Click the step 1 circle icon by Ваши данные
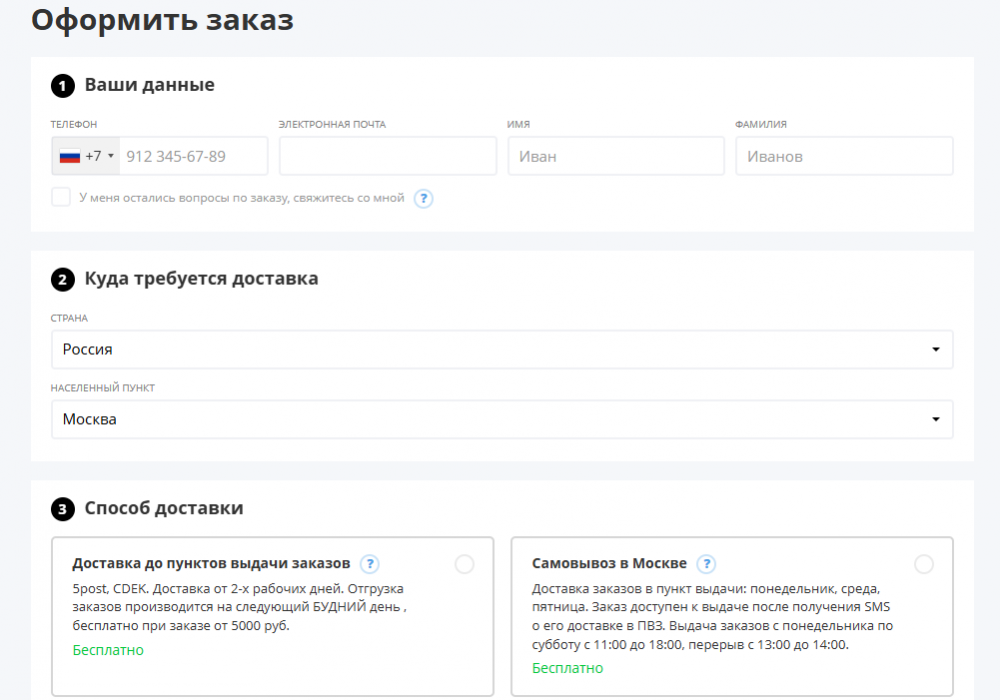Screen dimensions: 1000x700 coord(63,87)
